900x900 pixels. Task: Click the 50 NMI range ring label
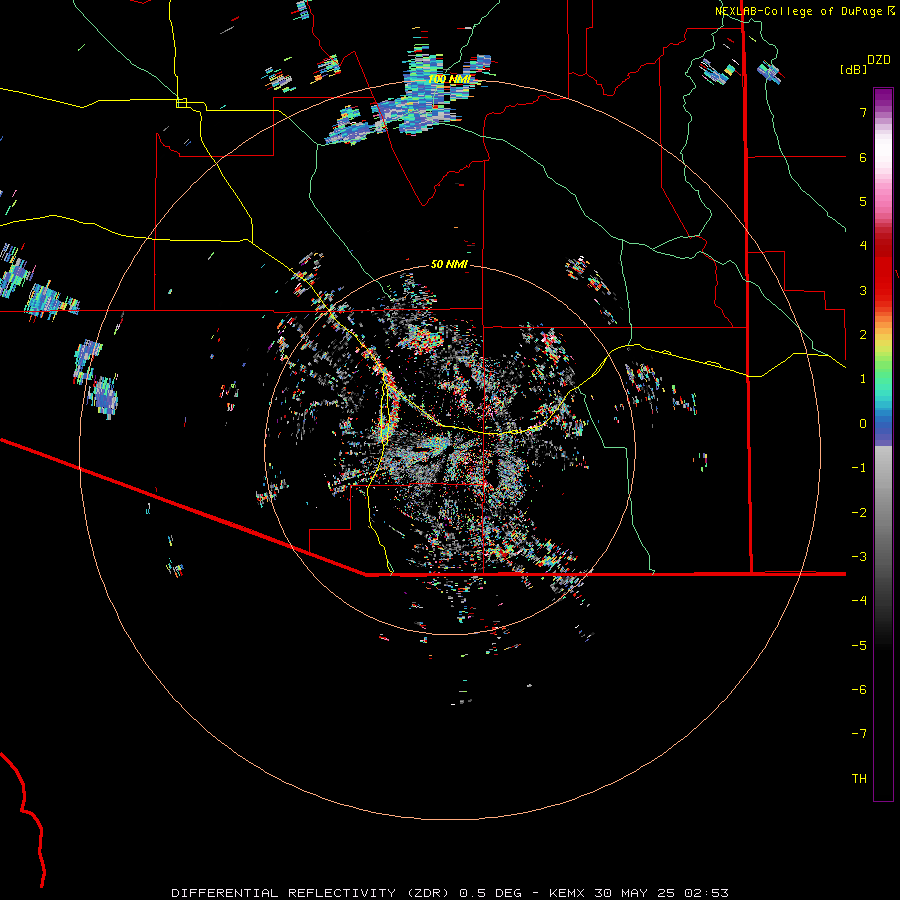449,264
